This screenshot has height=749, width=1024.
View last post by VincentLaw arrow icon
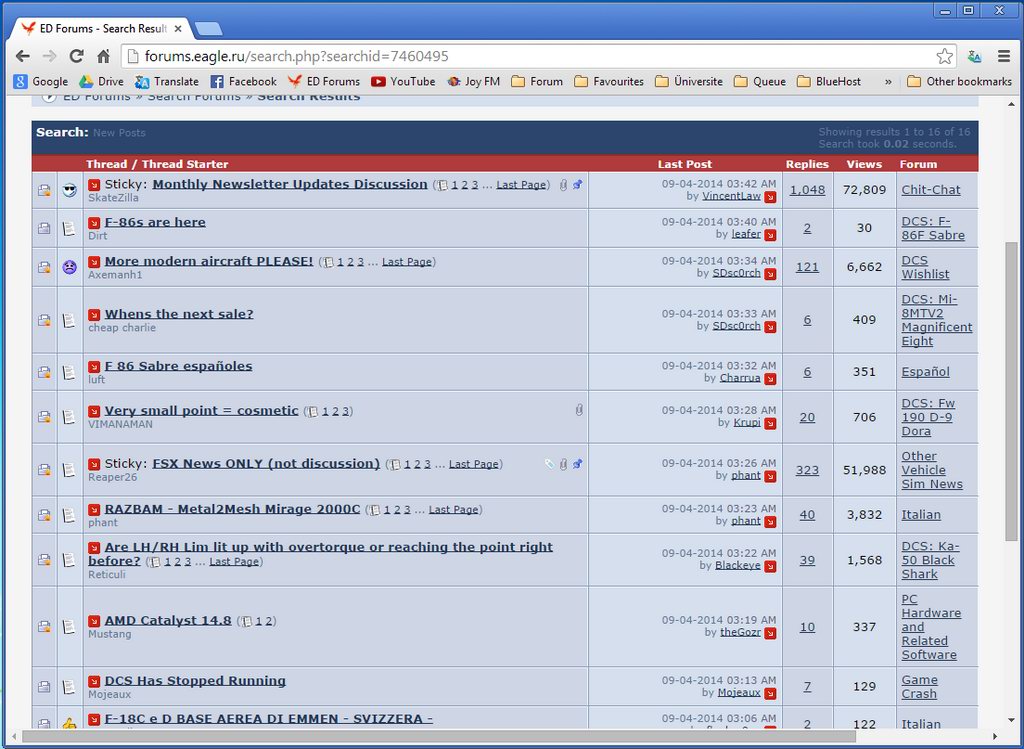pyautogui.click(x=771, y=197)
